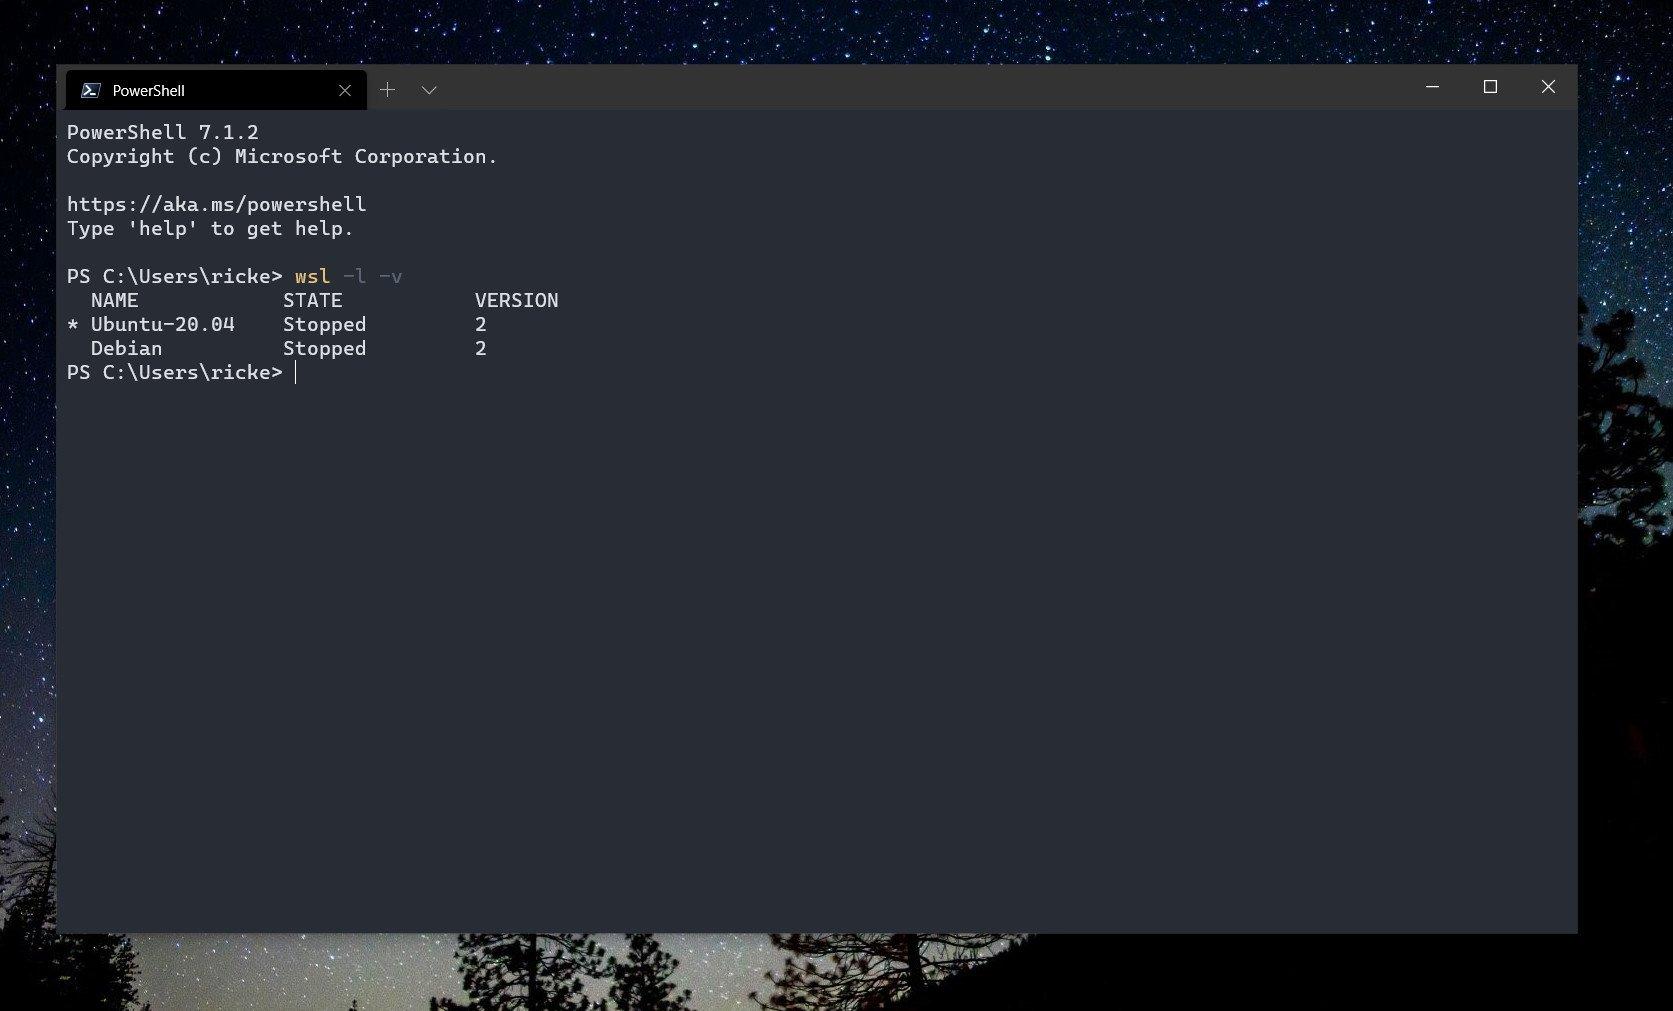This screenshot has width=1673, height=1011.
Task: Click the STATE column header text
Action: (313, 300)
